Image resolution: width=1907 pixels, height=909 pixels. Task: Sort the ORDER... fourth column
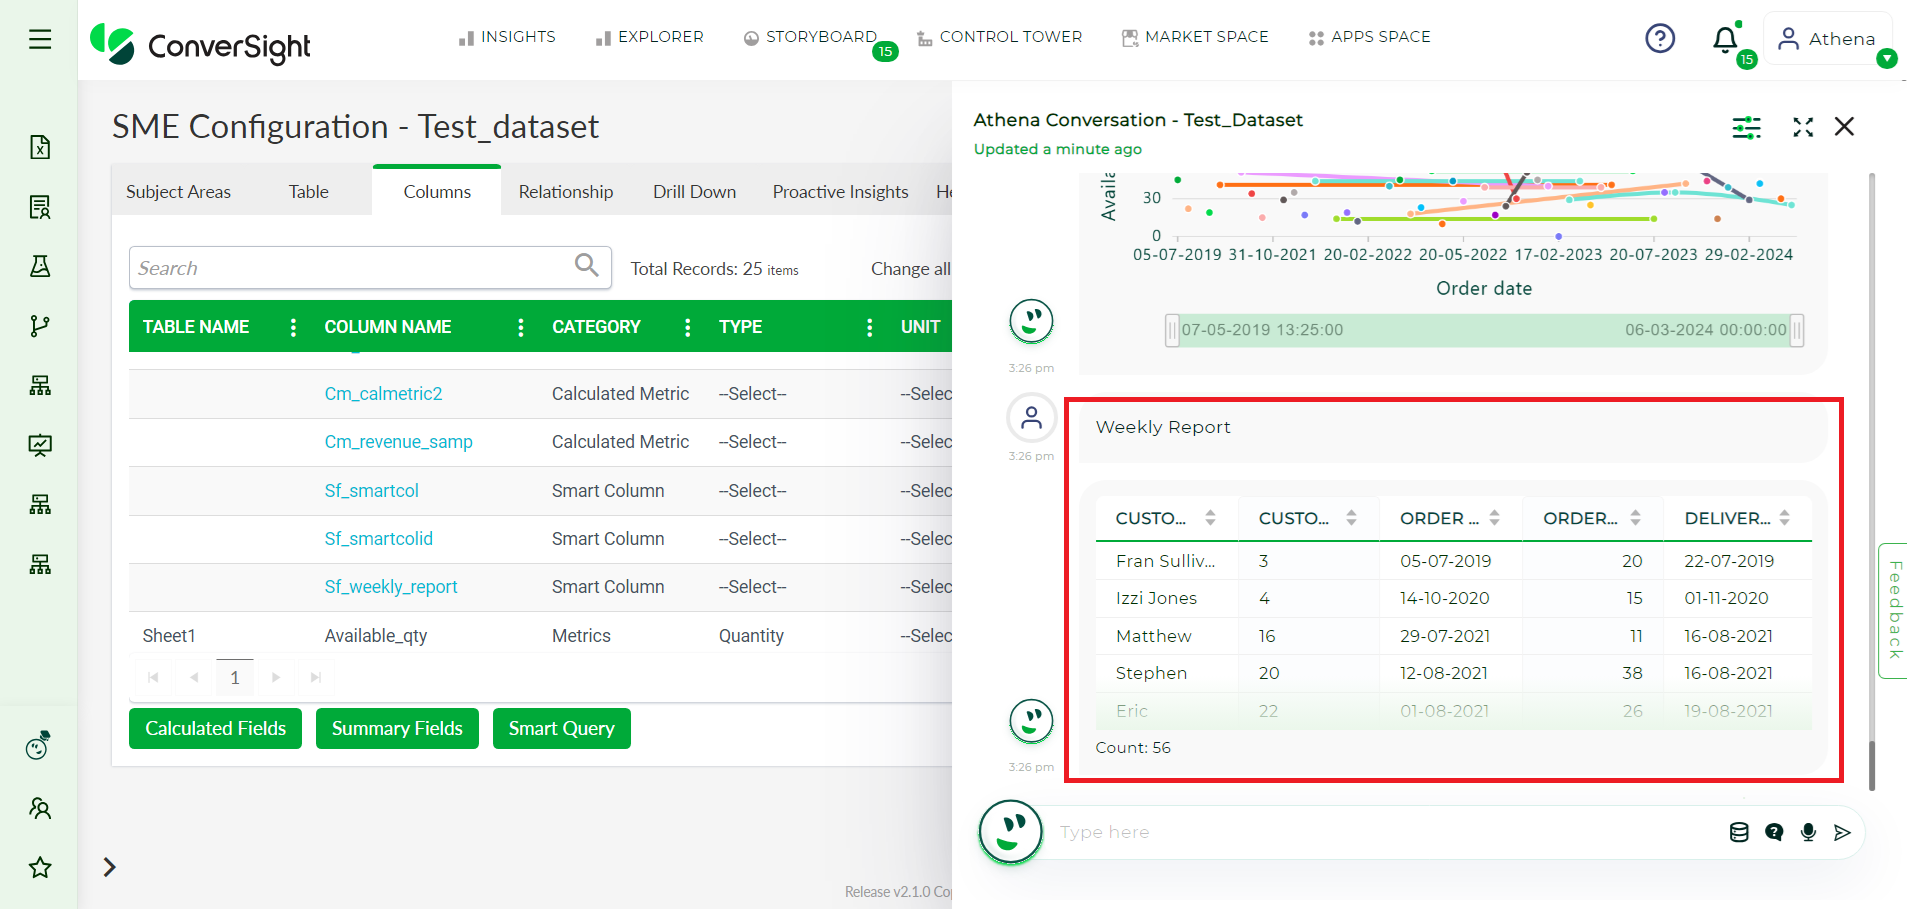click(1635, 517)
